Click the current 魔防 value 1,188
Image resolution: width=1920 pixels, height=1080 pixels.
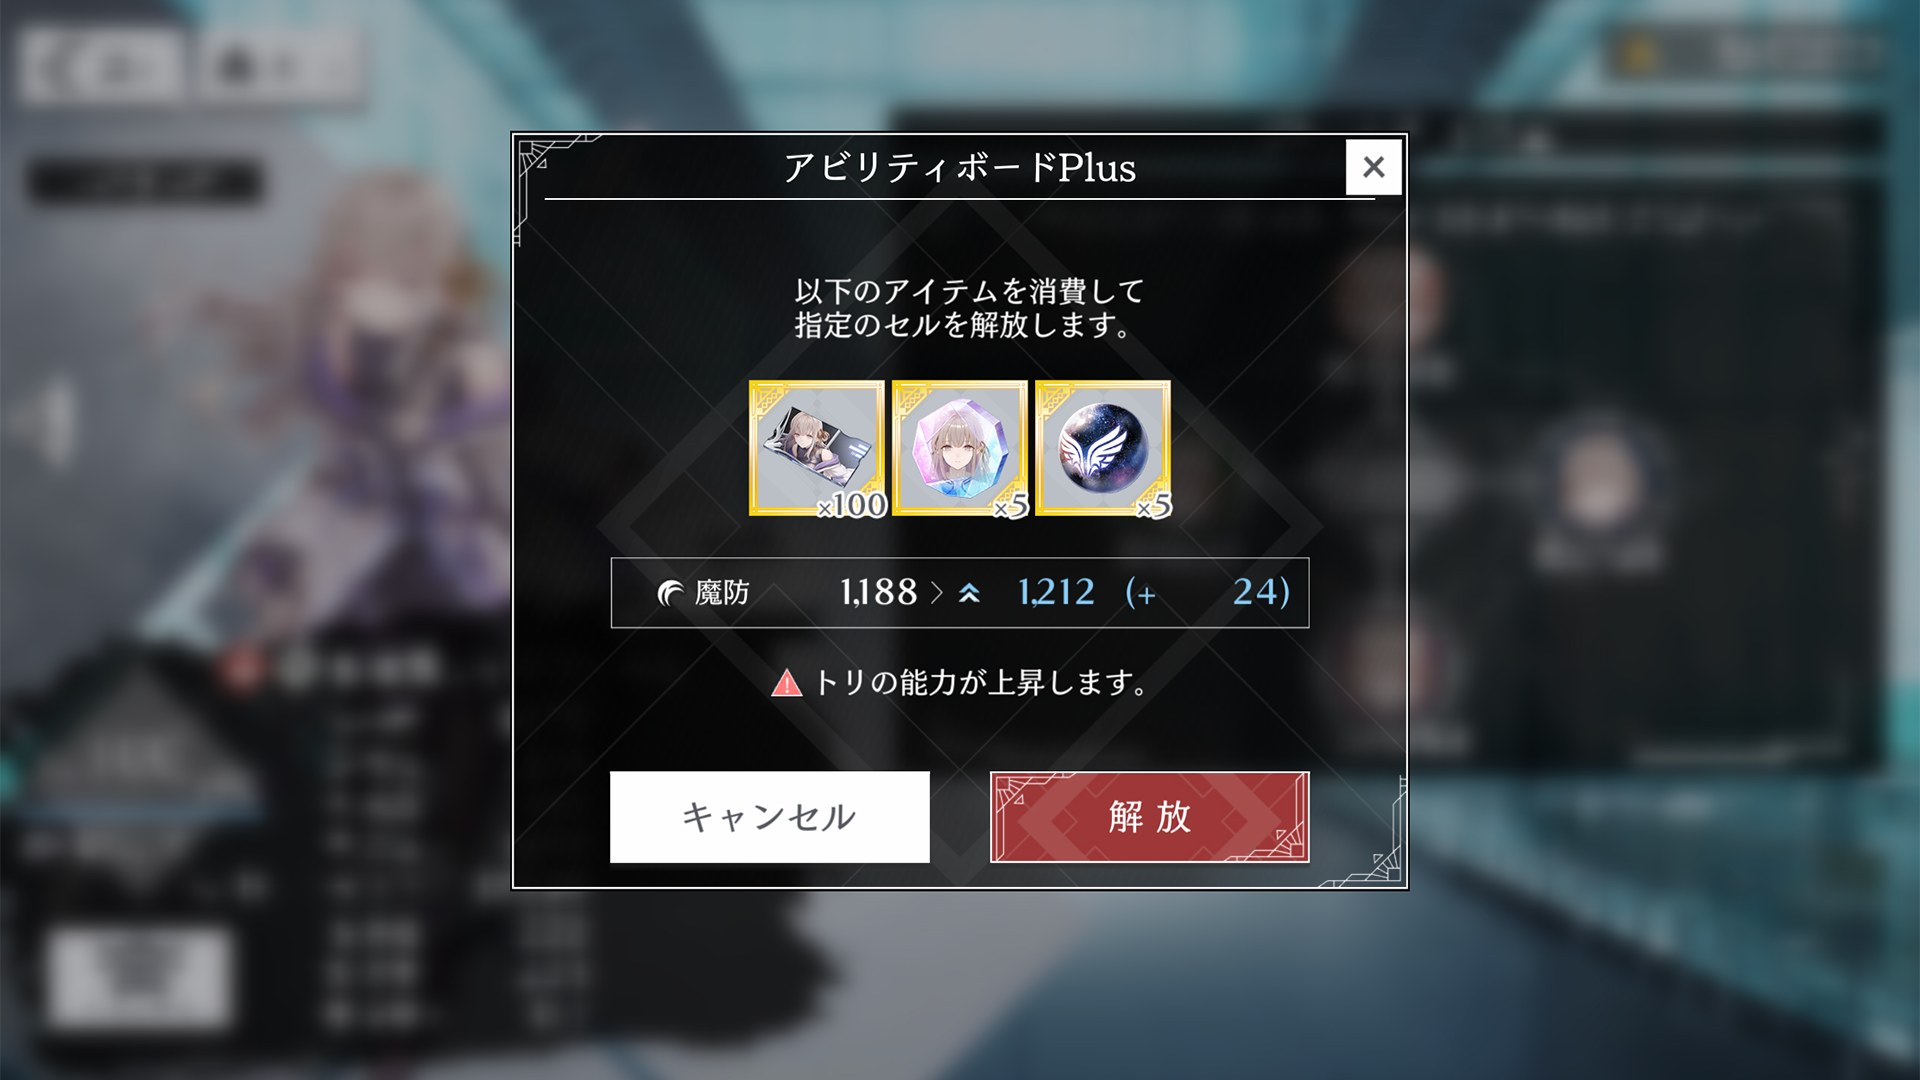[878, 592]
